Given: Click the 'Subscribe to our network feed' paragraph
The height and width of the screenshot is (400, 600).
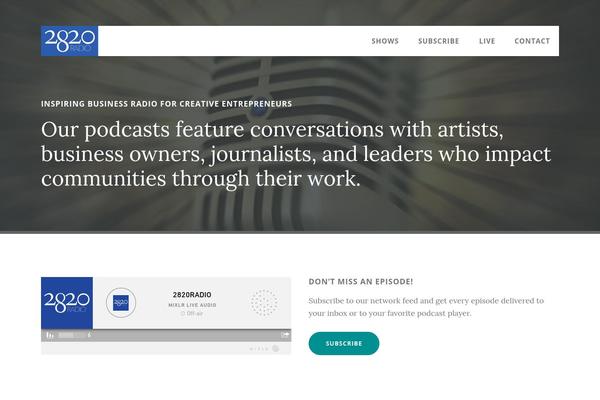Looking at the screenshot, I should (426, 307).
